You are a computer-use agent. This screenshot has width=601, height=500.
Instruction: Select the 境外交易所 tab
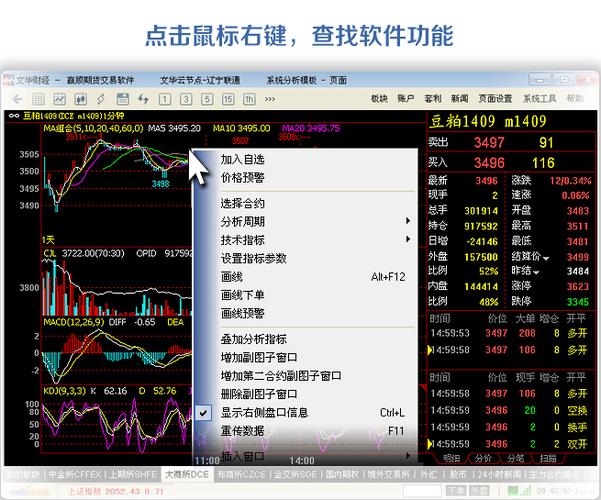tap(389, 475)
